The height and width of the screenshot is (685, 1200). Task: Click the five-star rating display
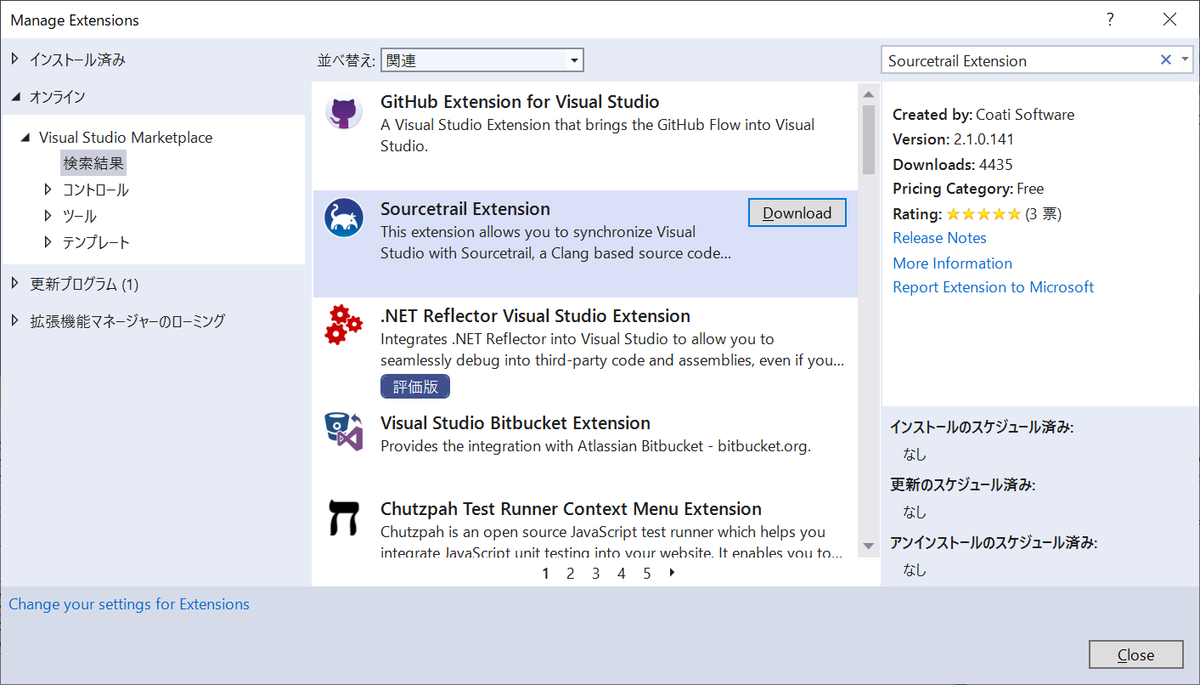pyautogui.click(x=983, y=214)
